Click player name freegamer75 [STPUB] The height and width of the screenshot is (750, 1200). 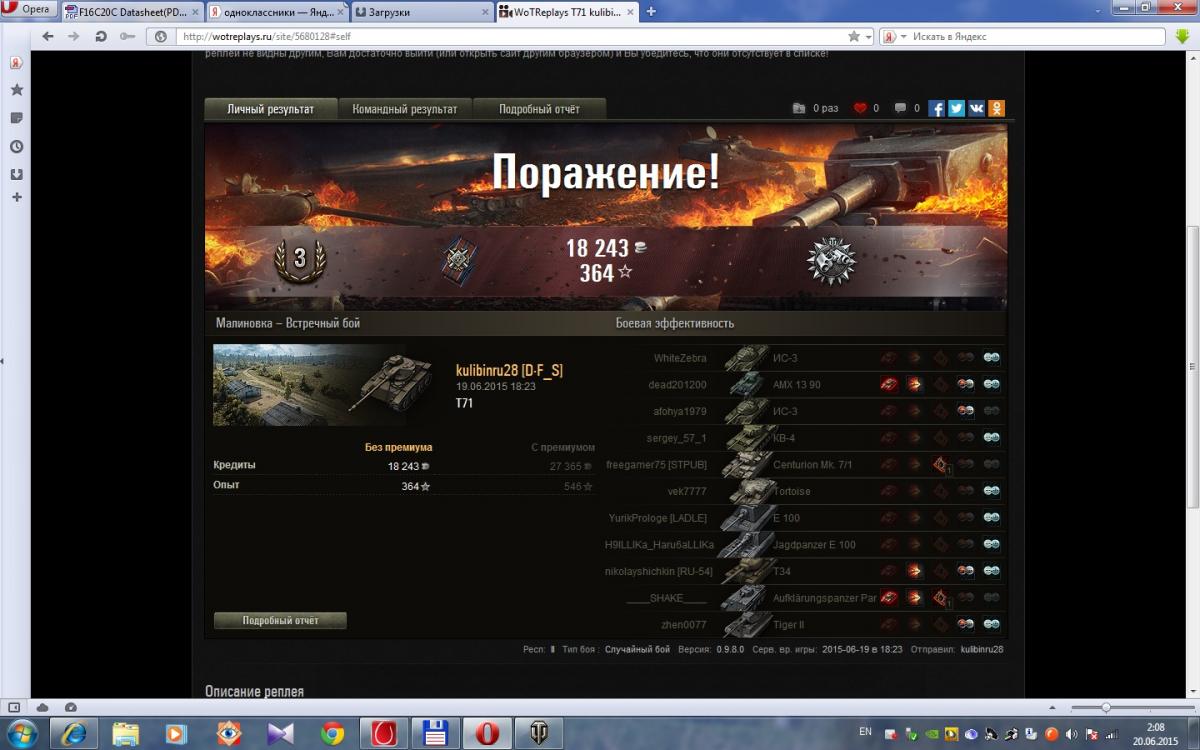[657, 465]
